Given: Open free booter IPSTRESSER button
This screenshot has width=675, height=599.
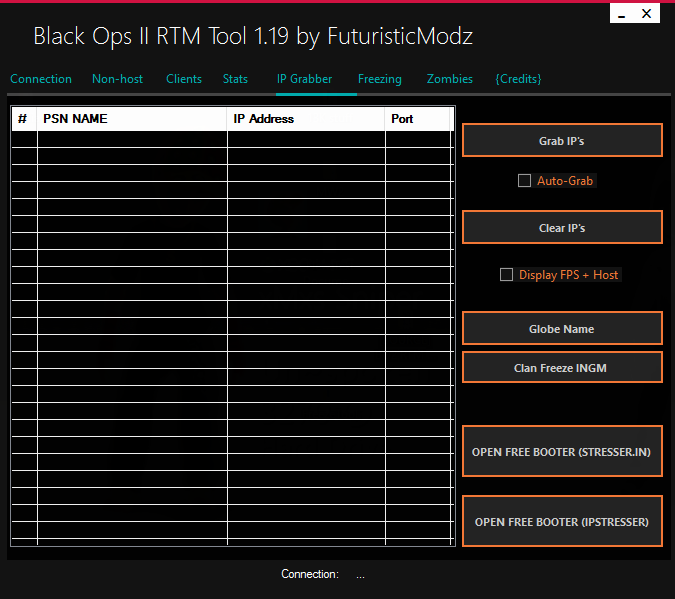Looking at the screenshot, I should 562,521.
